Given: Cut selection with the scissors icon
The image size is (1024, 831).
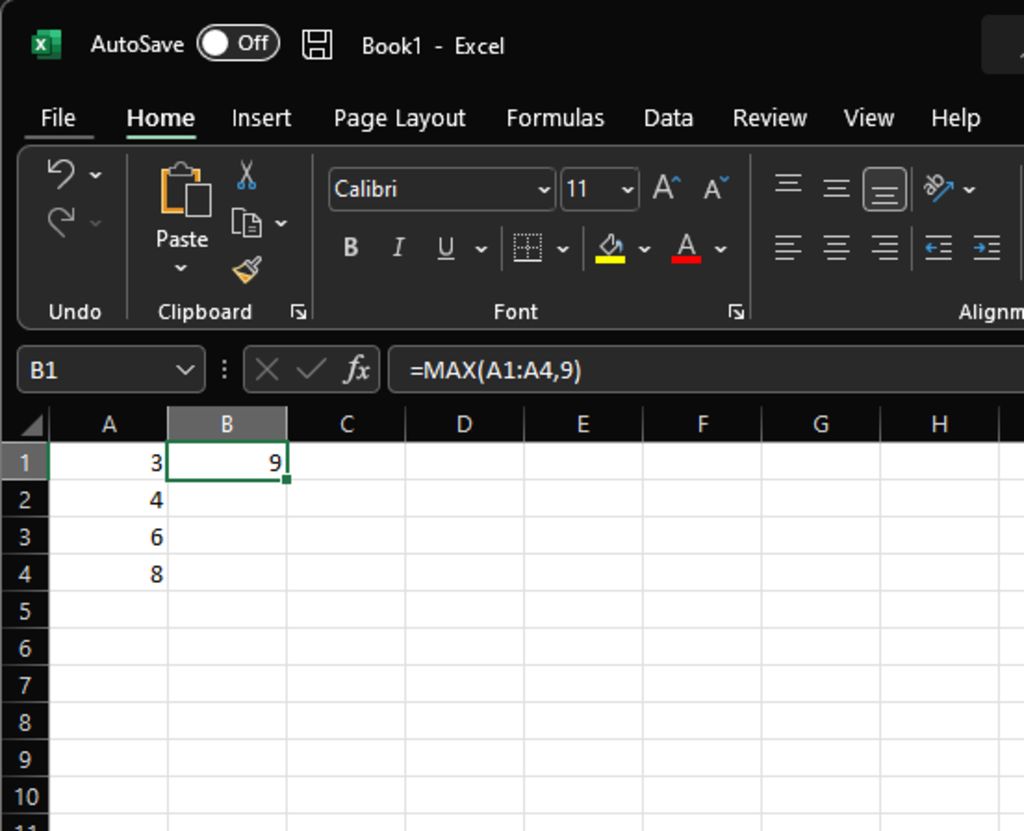Looking at the screenshot, I should 246,175.
